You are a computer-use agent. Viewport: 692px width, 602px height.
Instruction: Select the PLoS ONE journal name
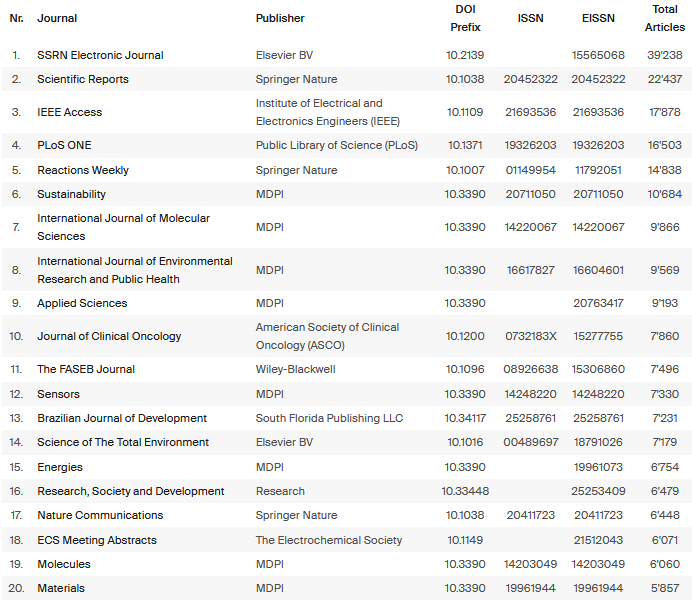(x=64, y=145)
